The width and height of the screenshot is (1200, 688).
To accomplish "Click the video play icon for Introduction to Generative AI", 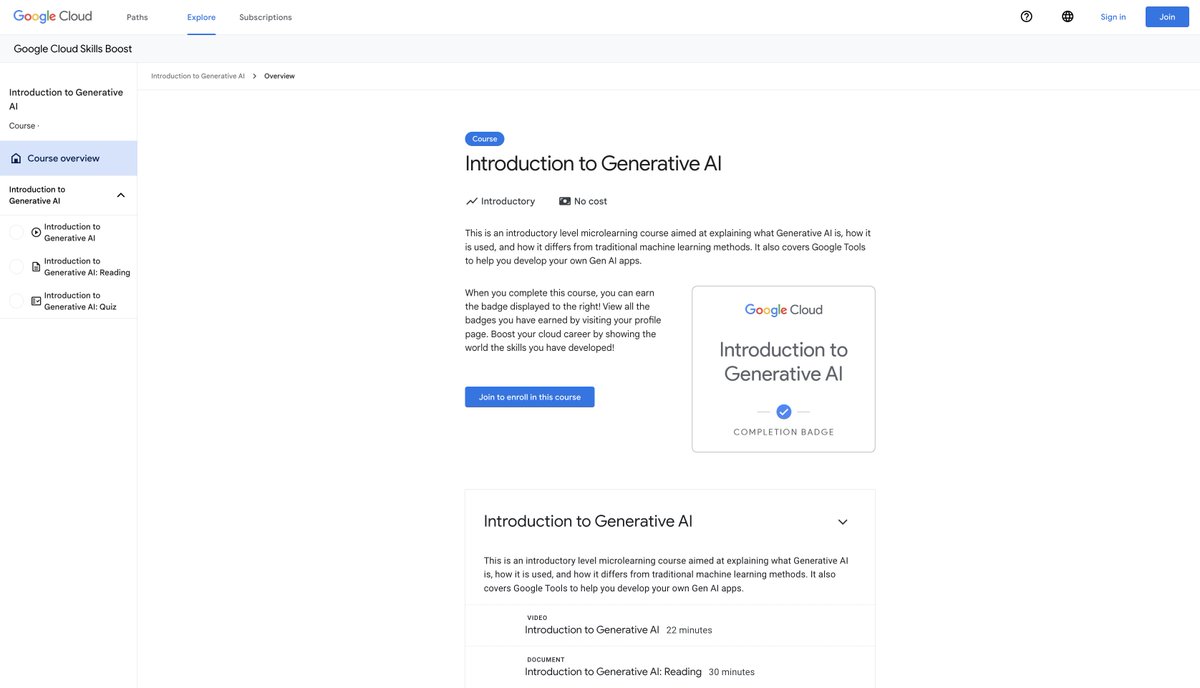I will point(36,232).
